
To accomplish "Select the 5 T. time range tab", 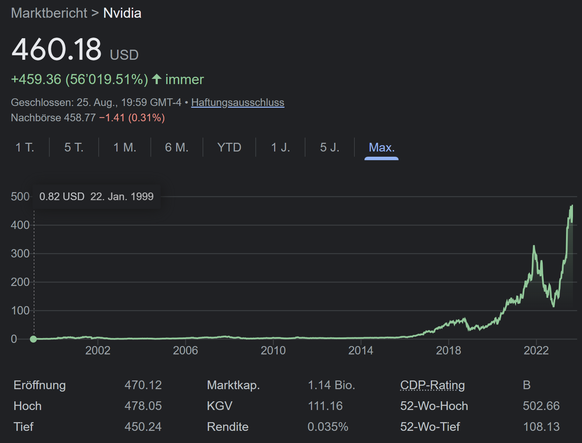I will point(74,148).
